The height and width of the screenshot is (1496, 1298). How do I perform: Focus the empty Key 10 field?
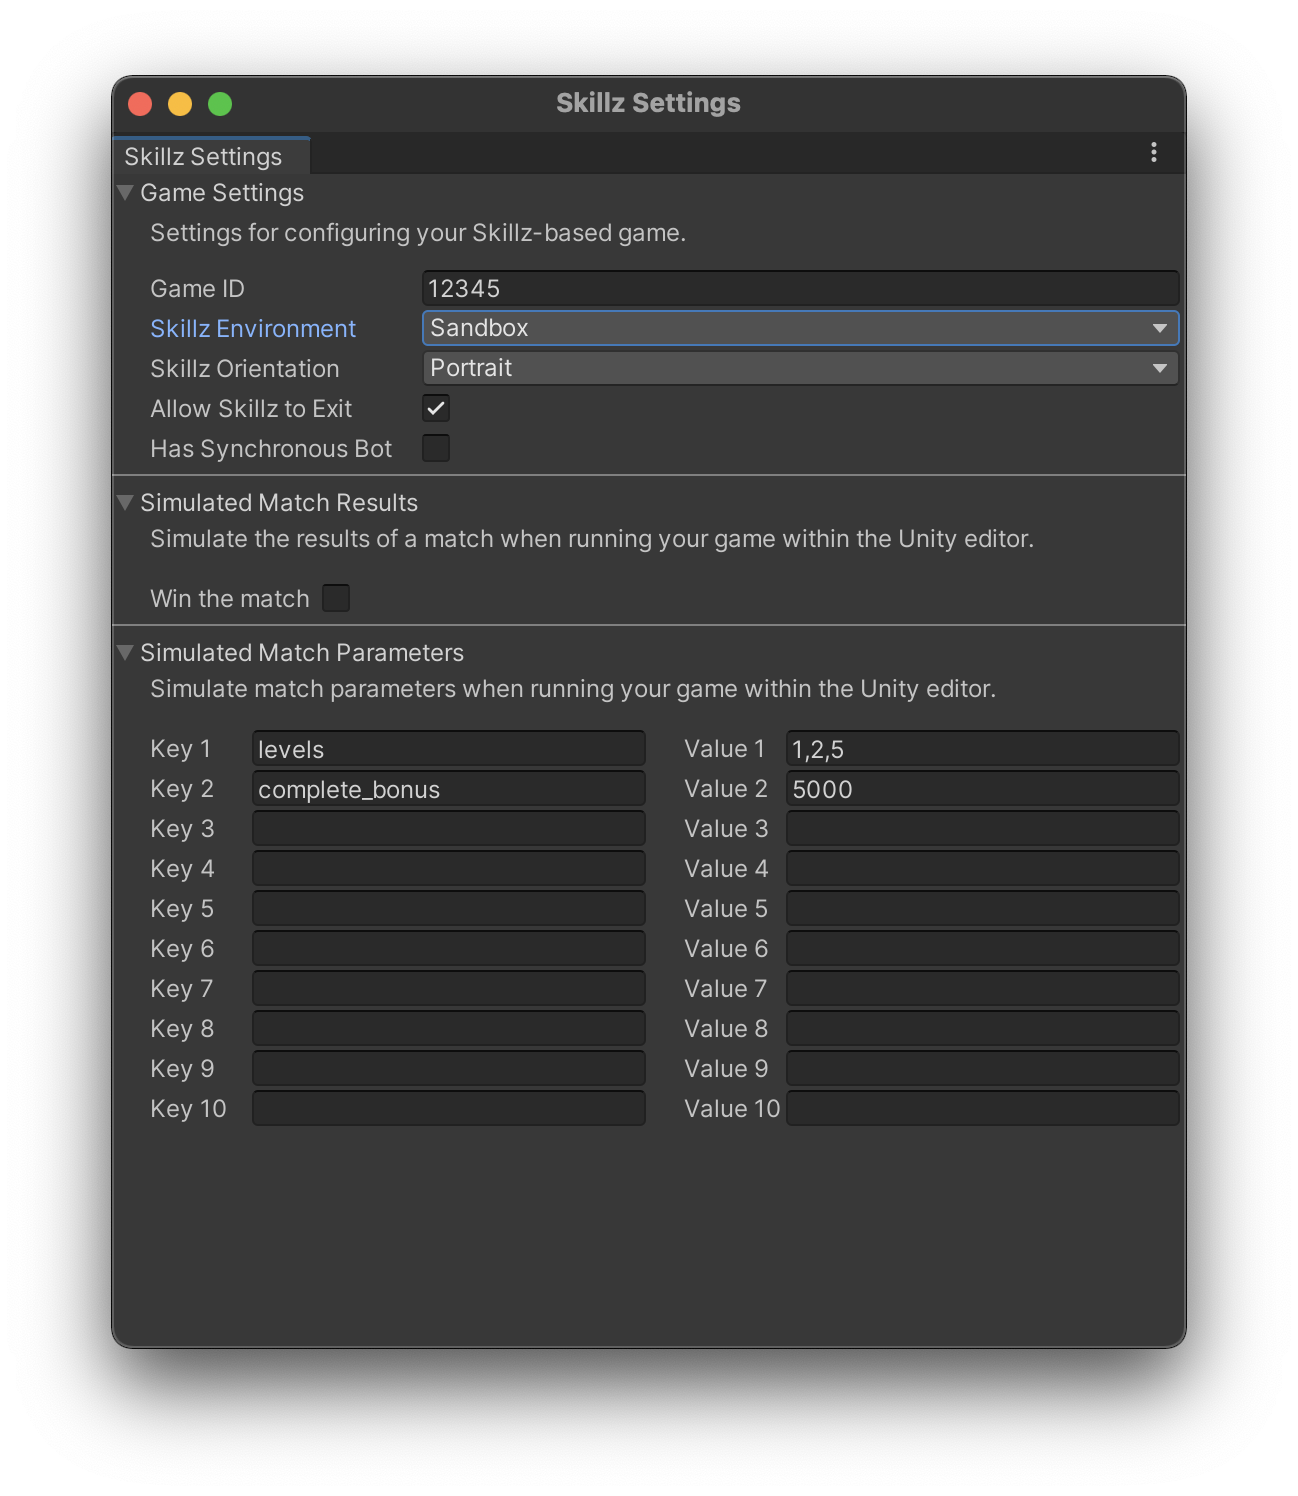click(x=448, y=1109)
